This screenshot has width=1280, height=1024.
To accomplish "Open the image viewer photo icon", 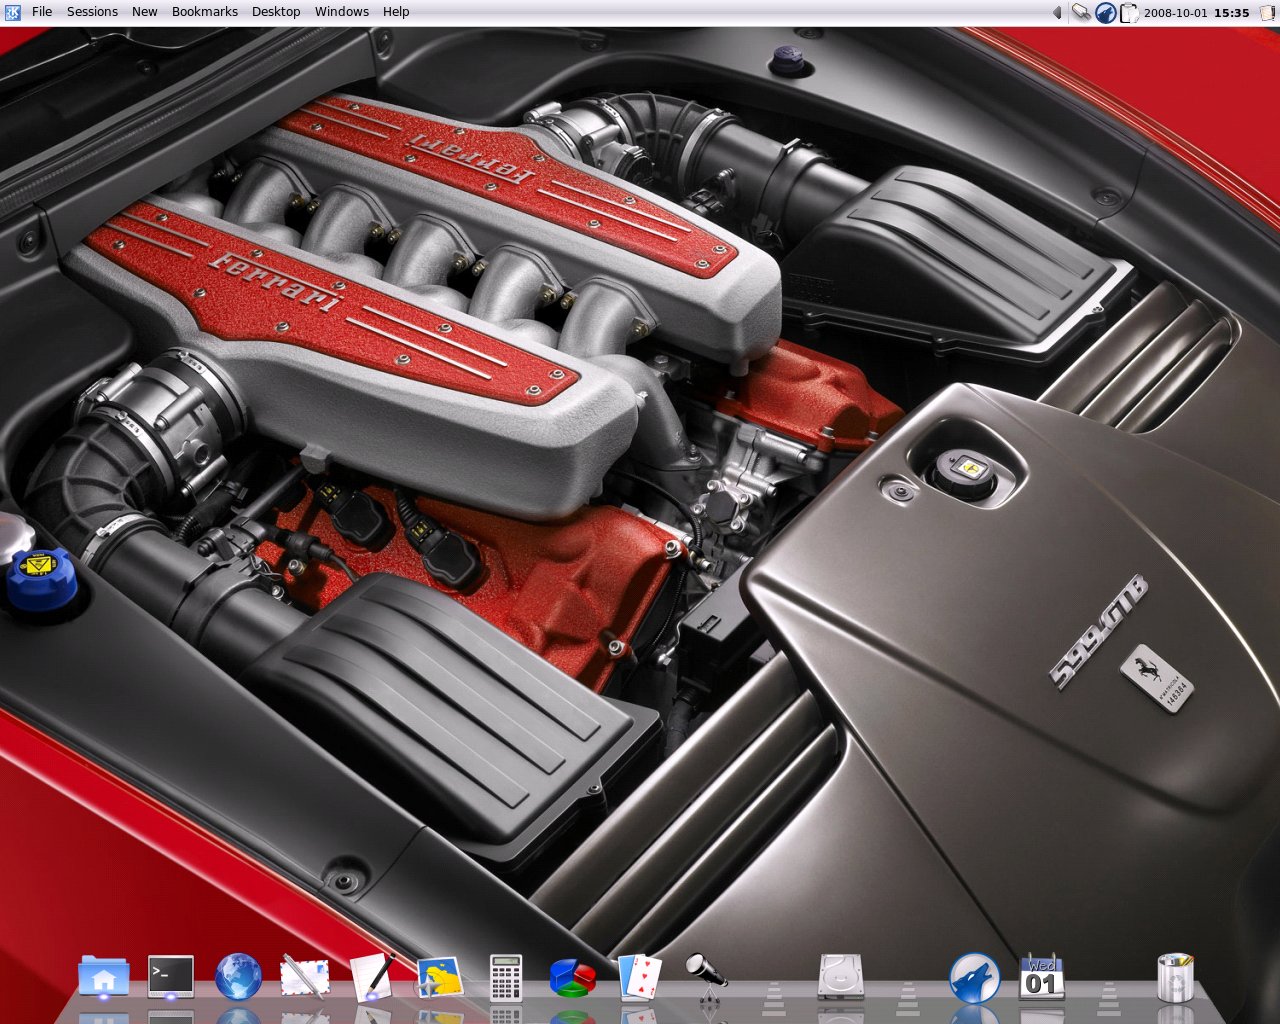I will pos(439,978).
